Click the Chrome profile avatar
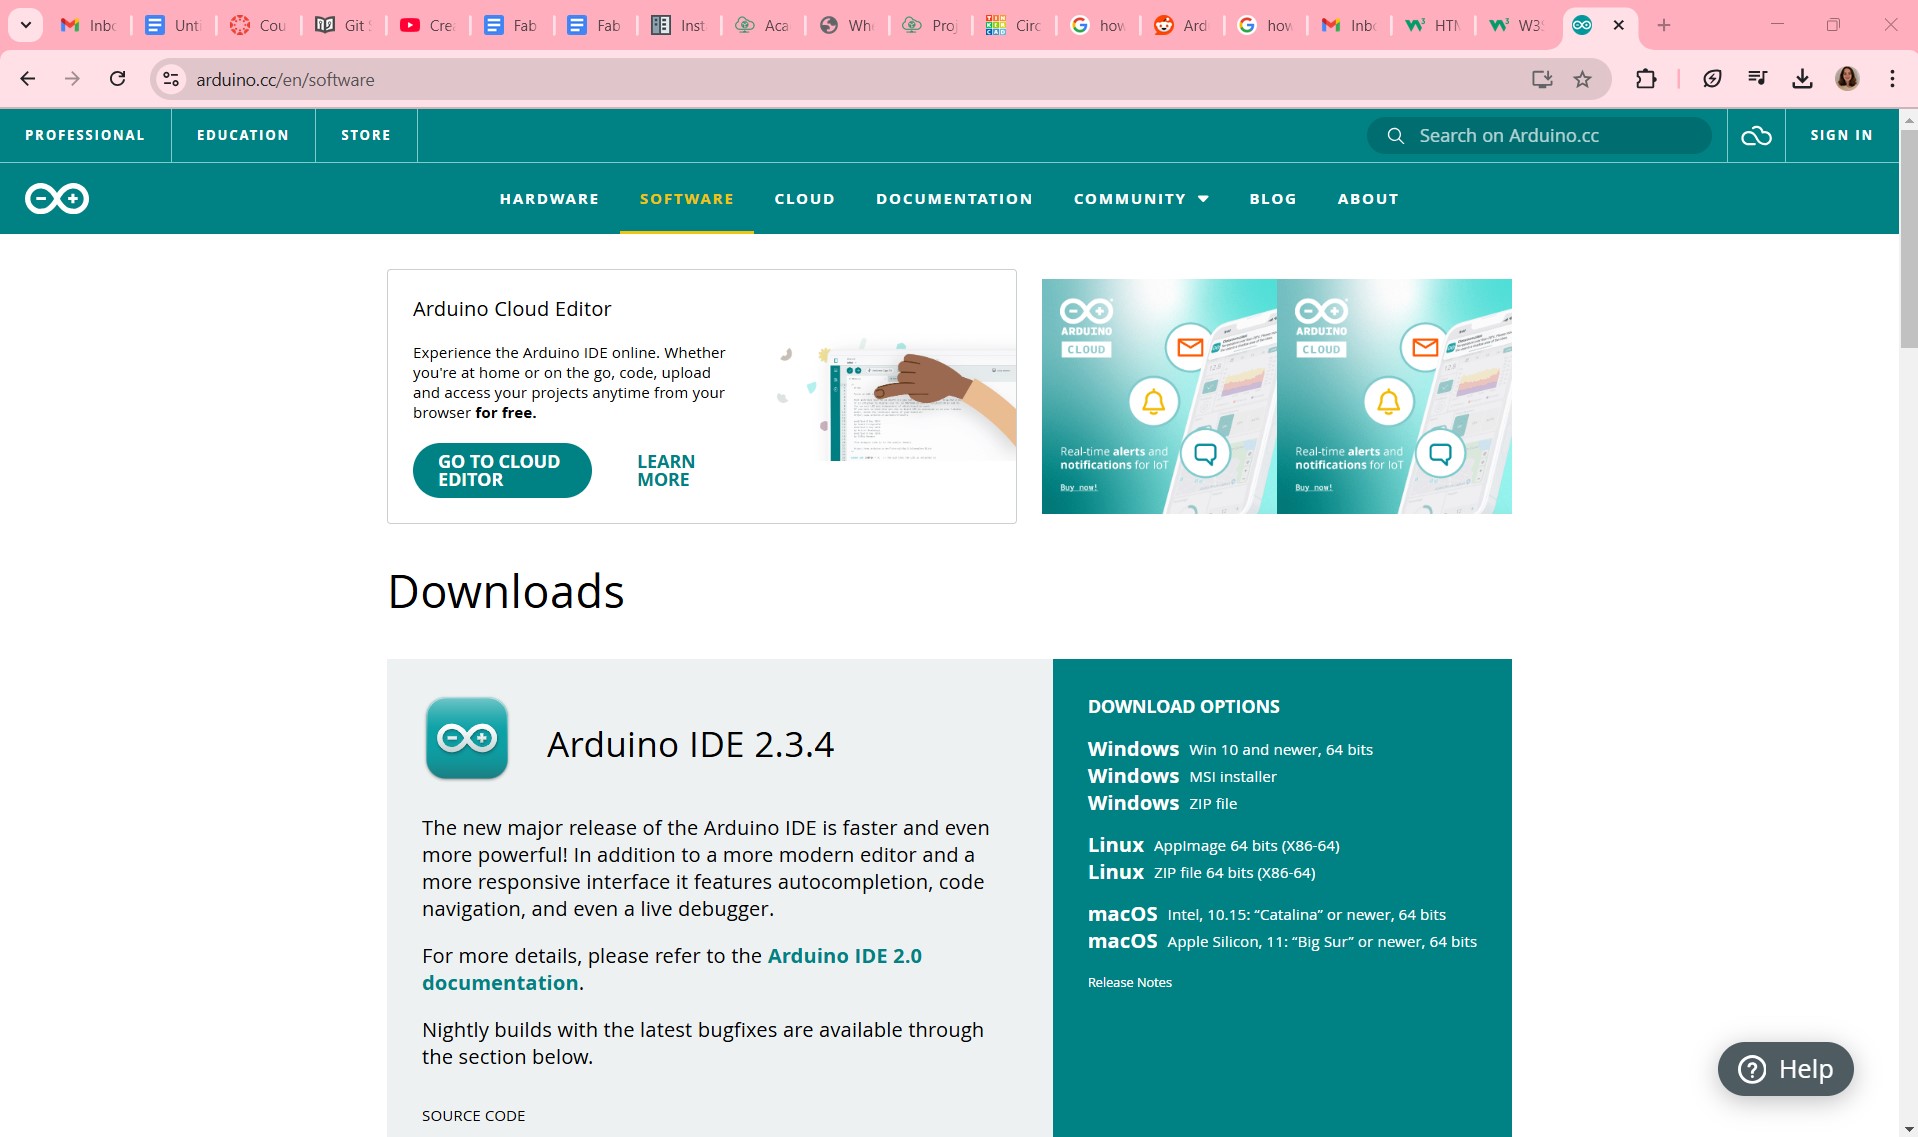Screen dimensions: 1918x1137 [x=1847, y=79]
